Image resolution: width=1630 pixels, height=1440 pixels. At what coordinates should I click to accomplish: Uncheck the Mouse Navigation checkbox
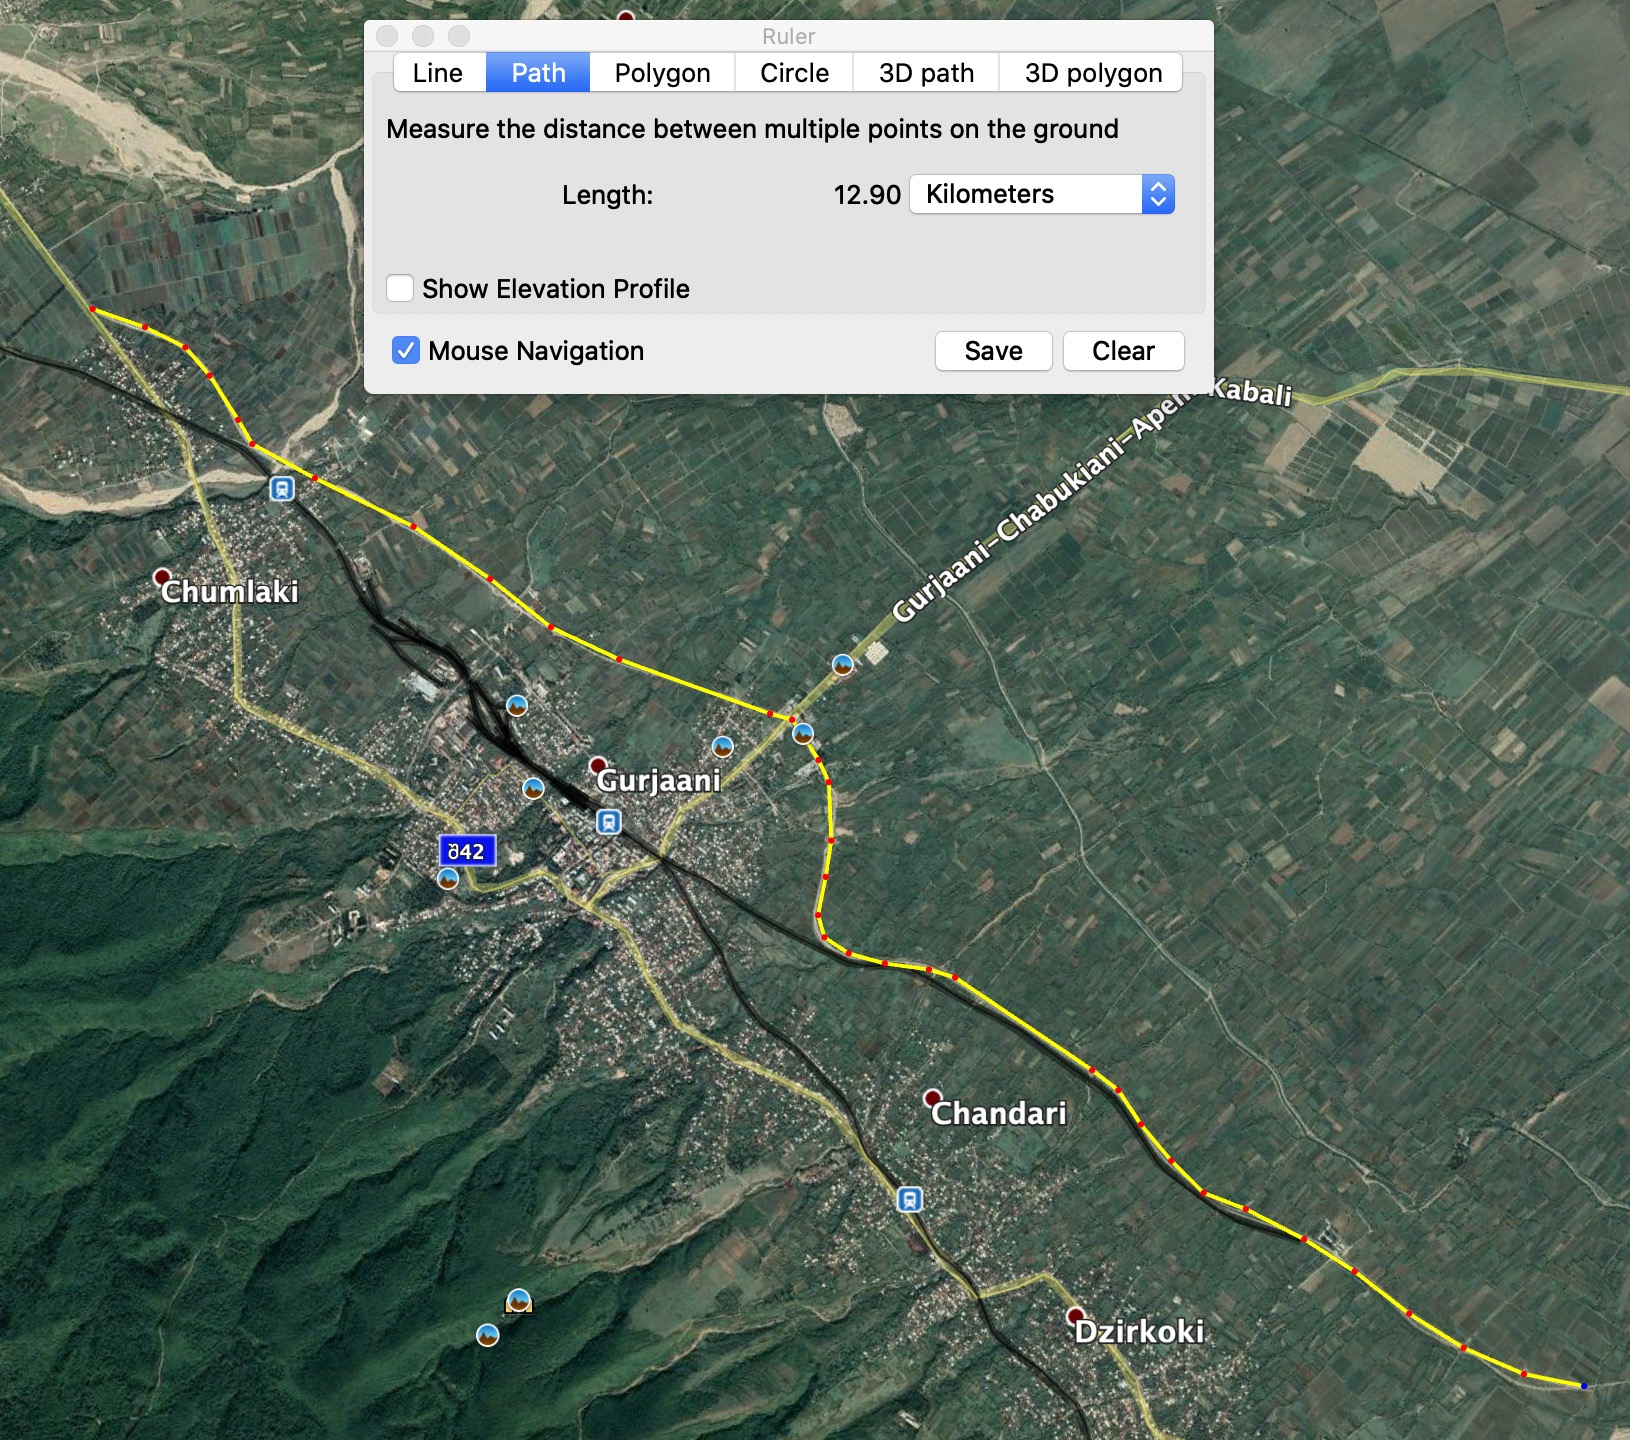pos(405,350)
